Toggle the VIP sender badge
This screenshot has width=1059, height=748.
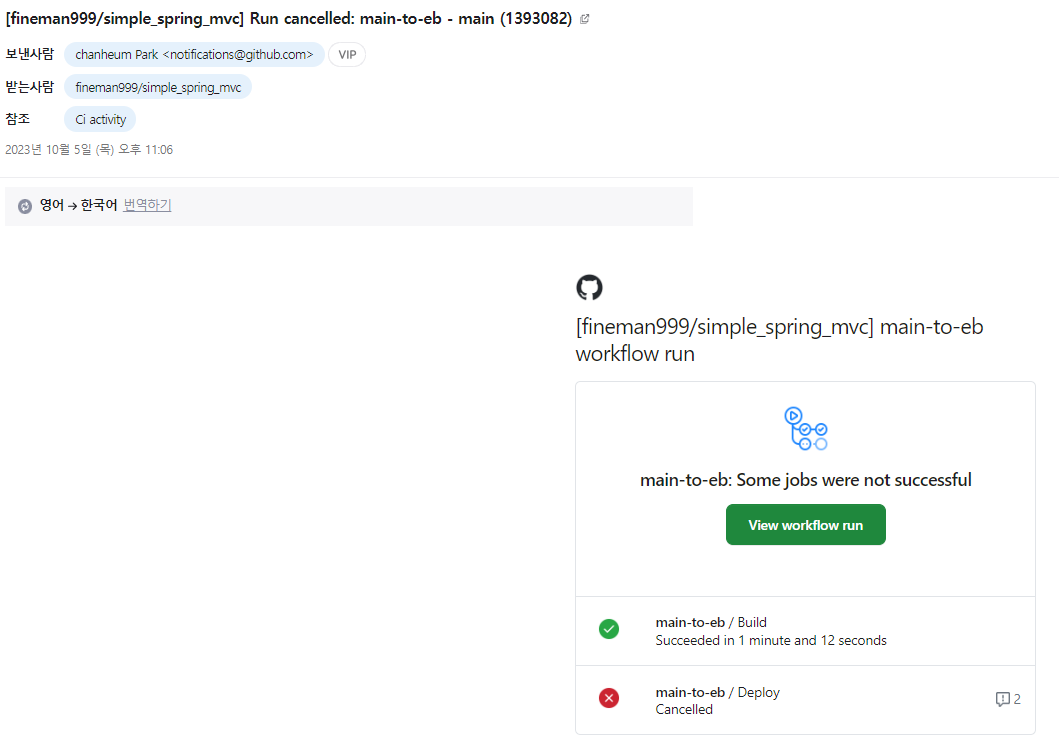point(347,55)
